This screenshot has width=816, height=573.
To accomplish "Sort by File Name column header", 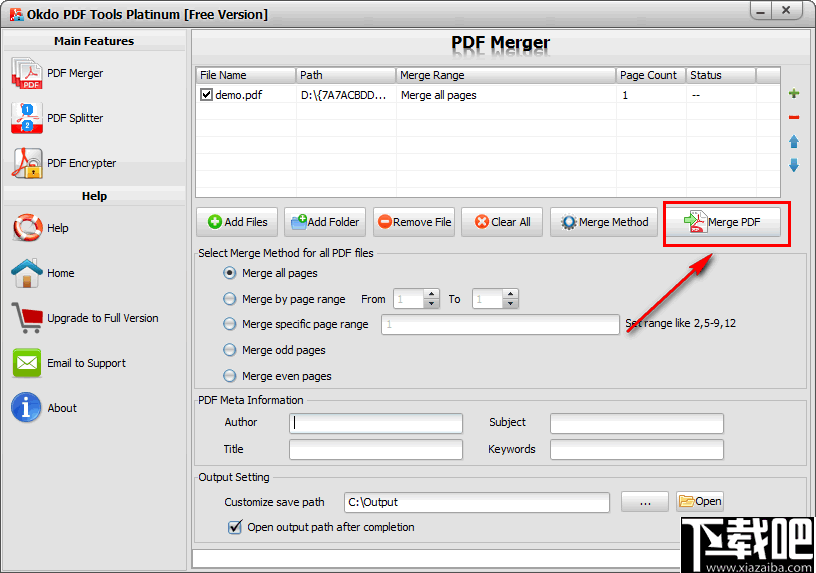I will (246, 75).
